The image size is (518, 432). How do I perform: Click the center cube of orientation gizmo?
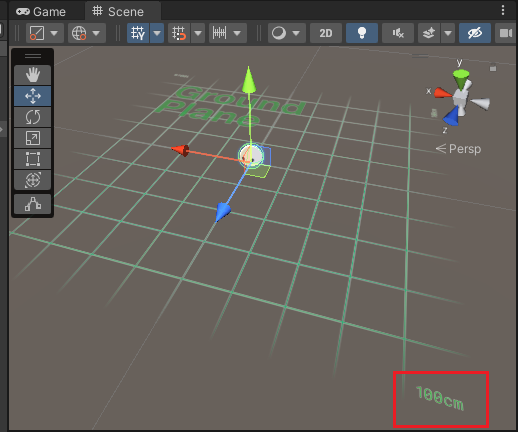(460, 98)
